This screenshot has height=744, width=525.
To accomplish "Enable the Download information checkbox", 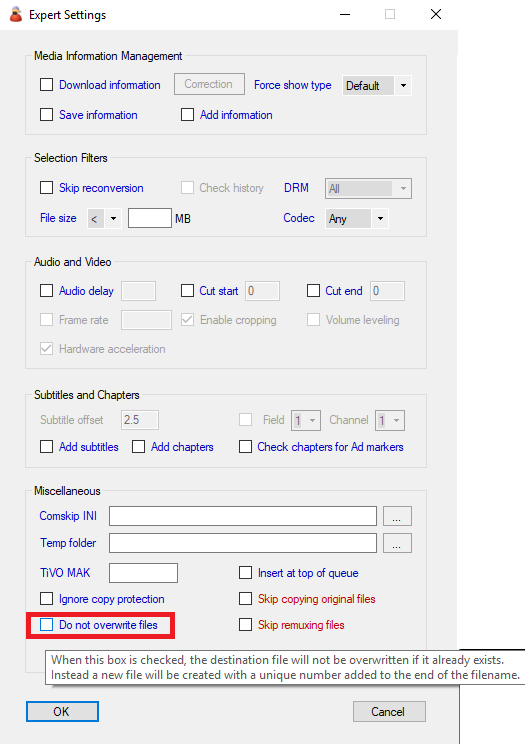I will 47,85.
